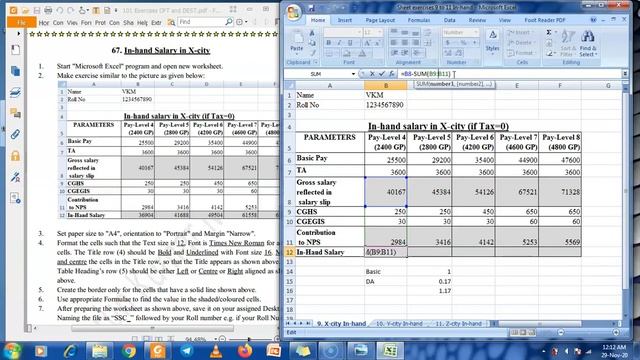This screenshot has width=640, height=360.
Task: Click inside the Excel formula bar
Action: [x=510, y=74]
